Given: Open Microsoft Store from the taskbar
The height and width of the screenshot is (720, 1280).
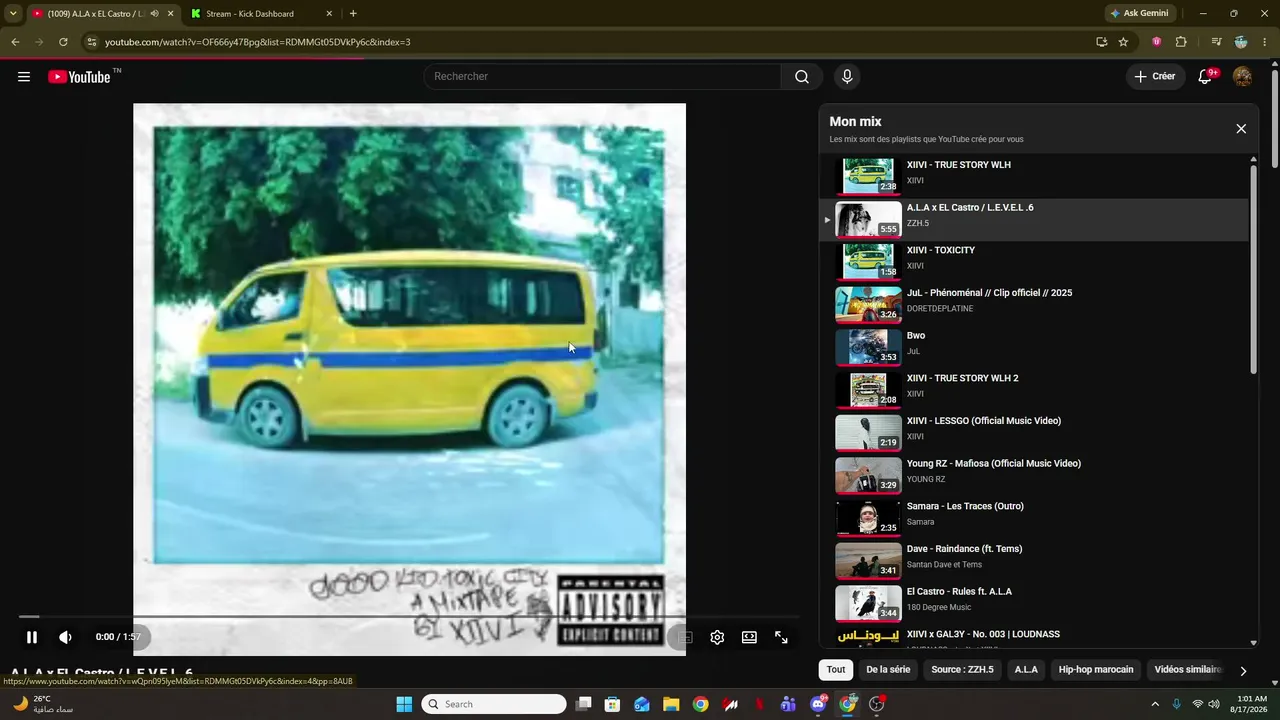Looking at the screenshot, I should coord(613,704).
